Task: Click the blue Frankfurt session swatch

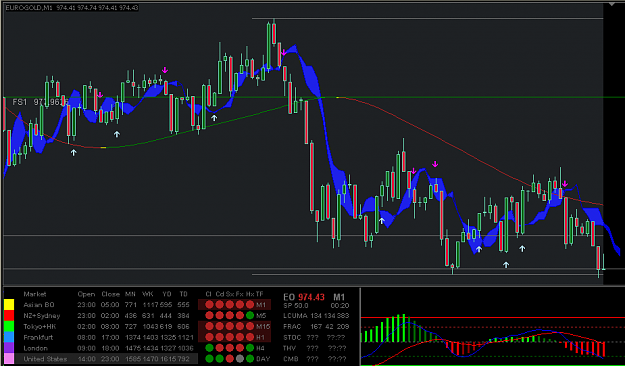Action: point(9,337)
